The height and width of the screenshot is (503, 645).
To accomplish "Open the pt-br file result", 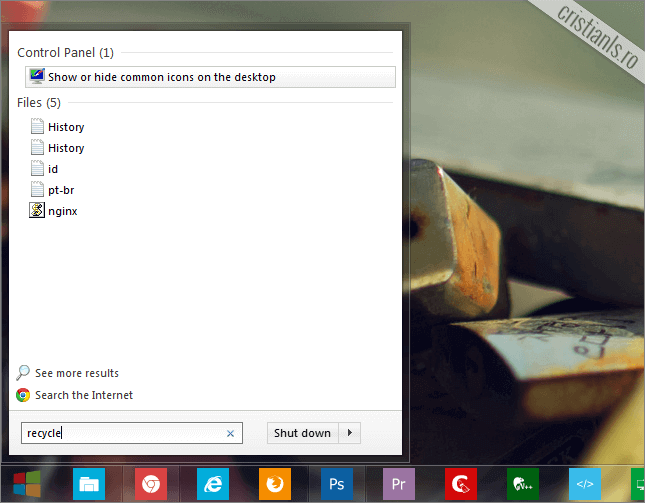I will [x=62, y=190].
